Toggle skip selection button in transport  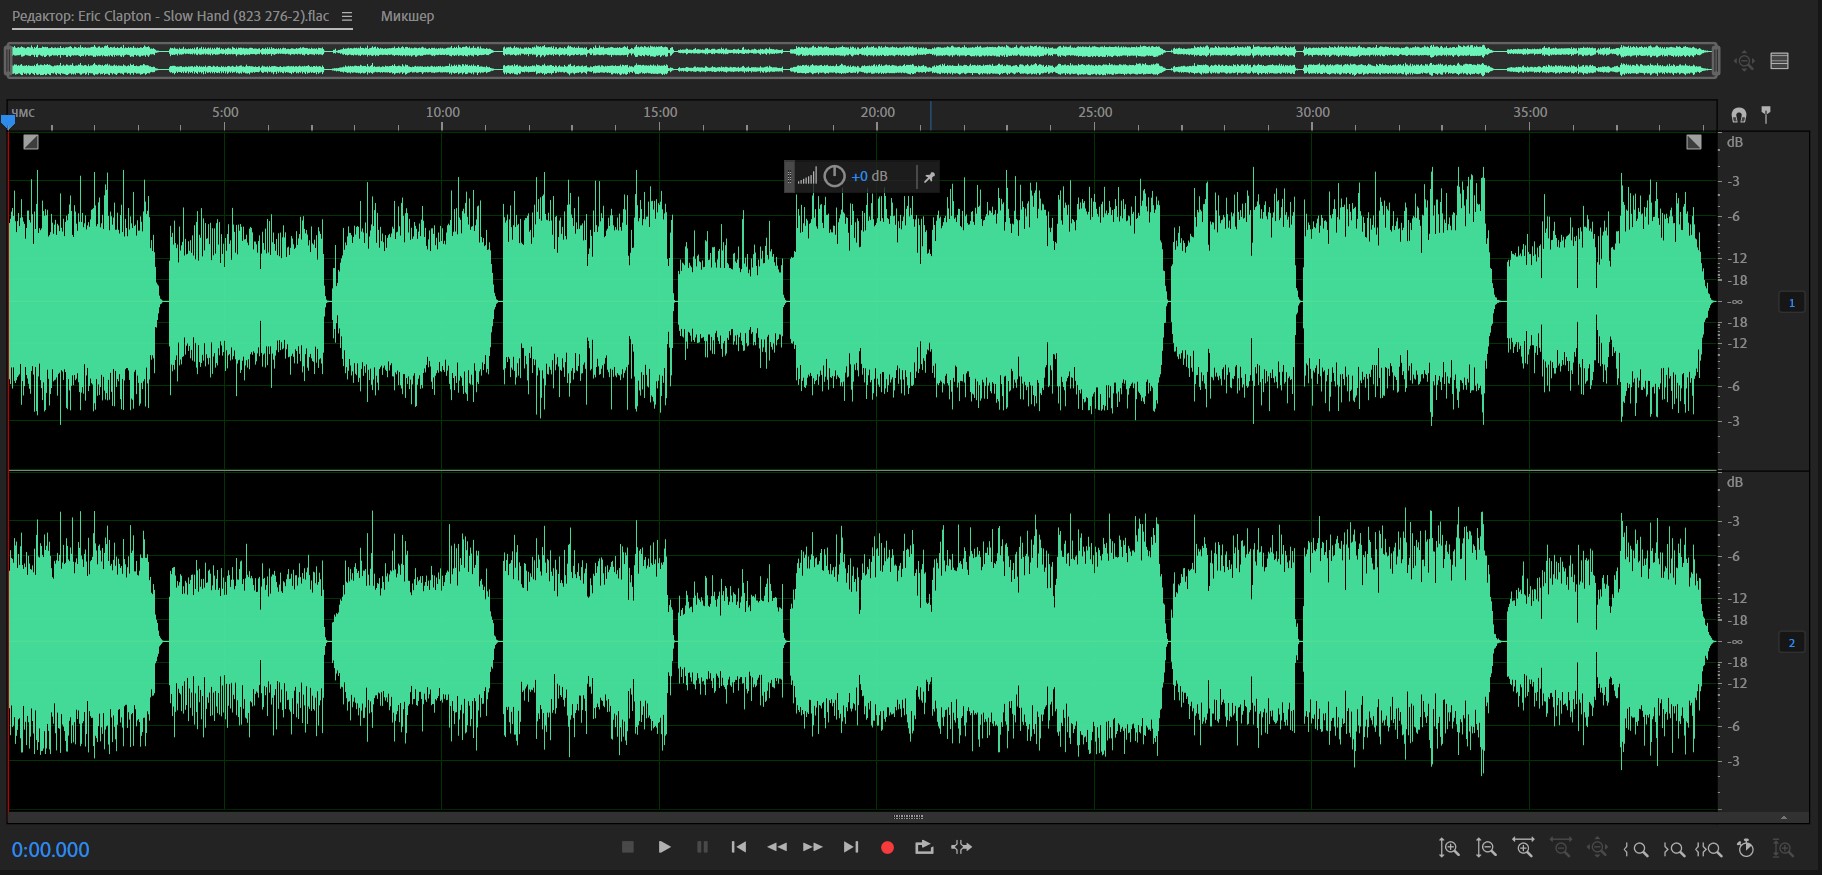tap(961, 847)
